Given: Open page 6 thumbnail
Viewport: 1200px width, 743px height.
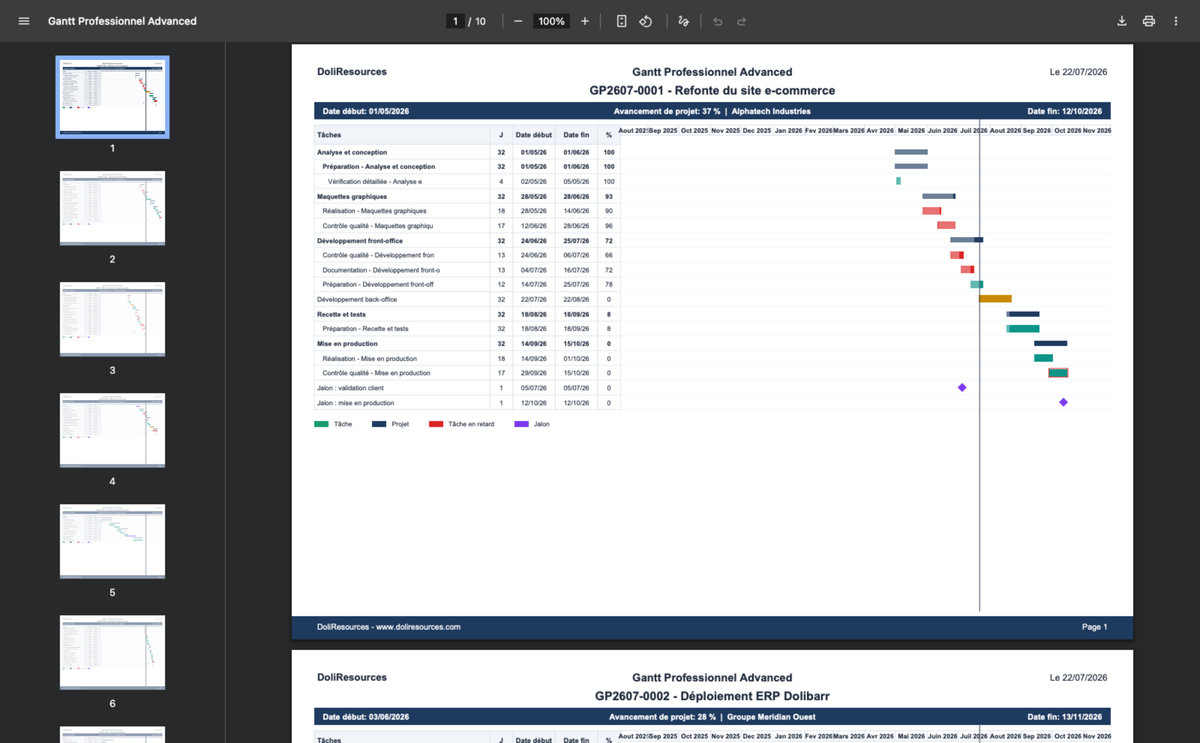Looking at the screenshot, I should click(x=112, y=652).
